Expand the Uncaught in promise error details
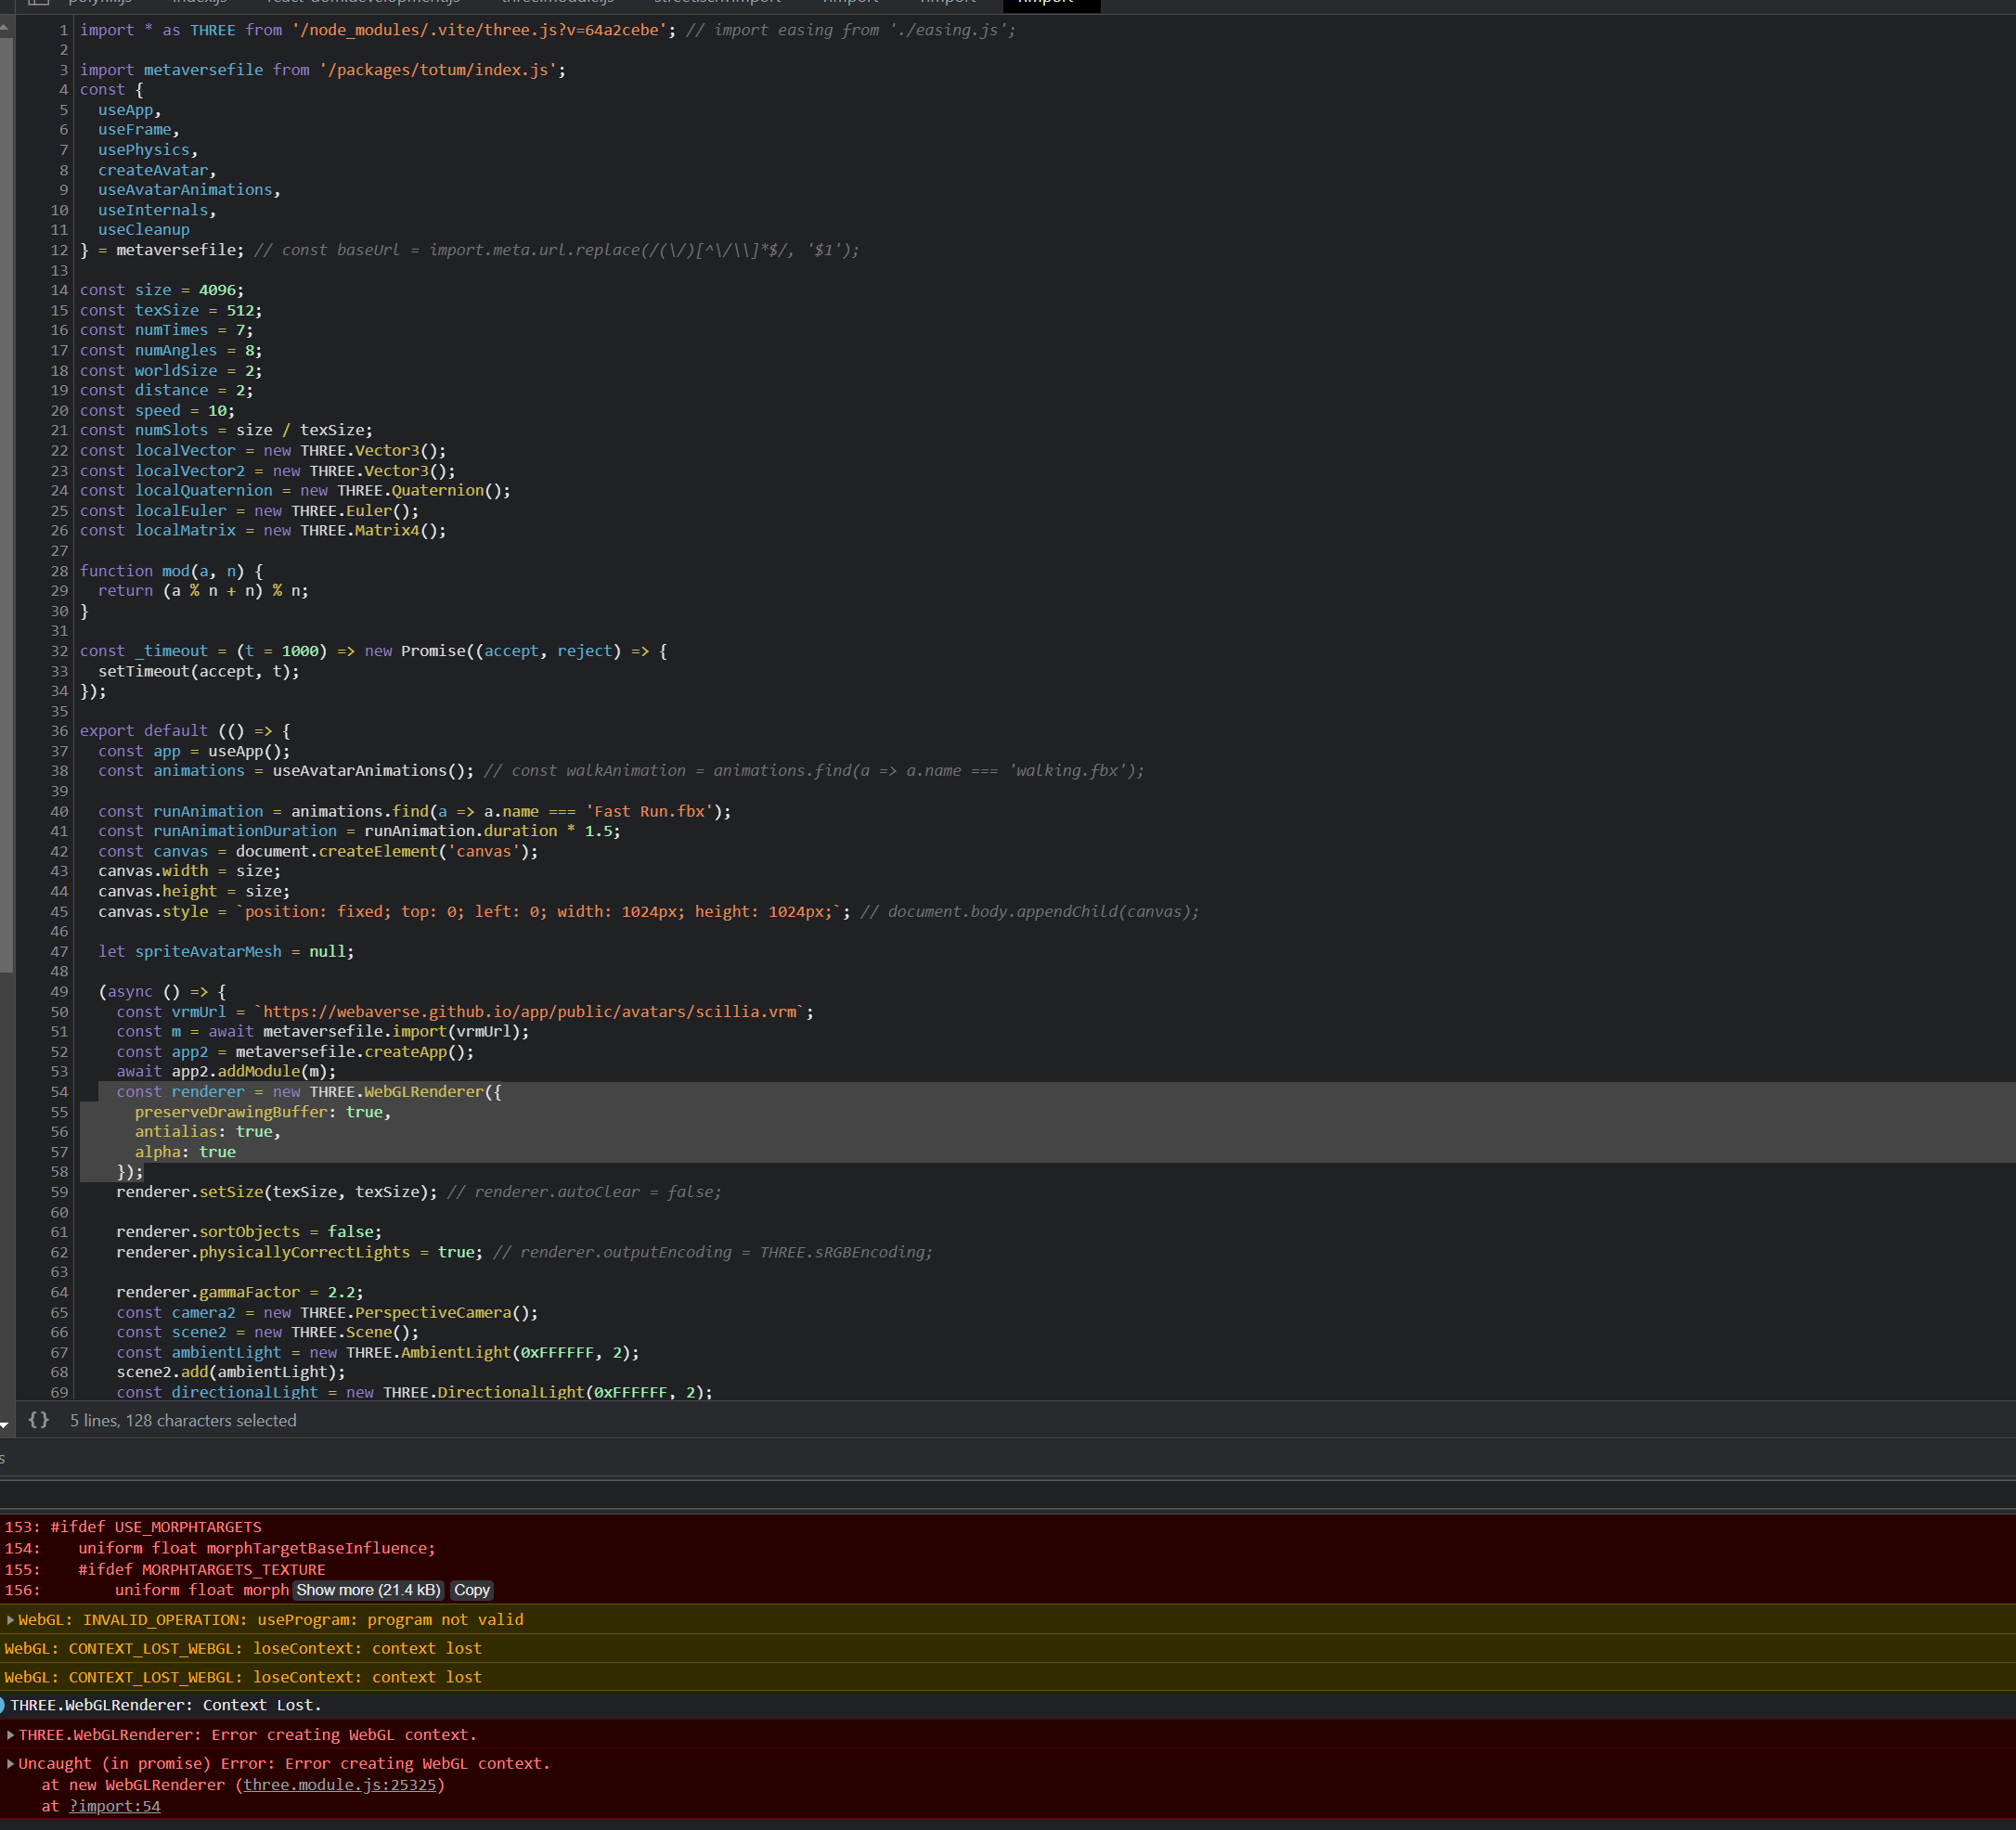 10,1763
